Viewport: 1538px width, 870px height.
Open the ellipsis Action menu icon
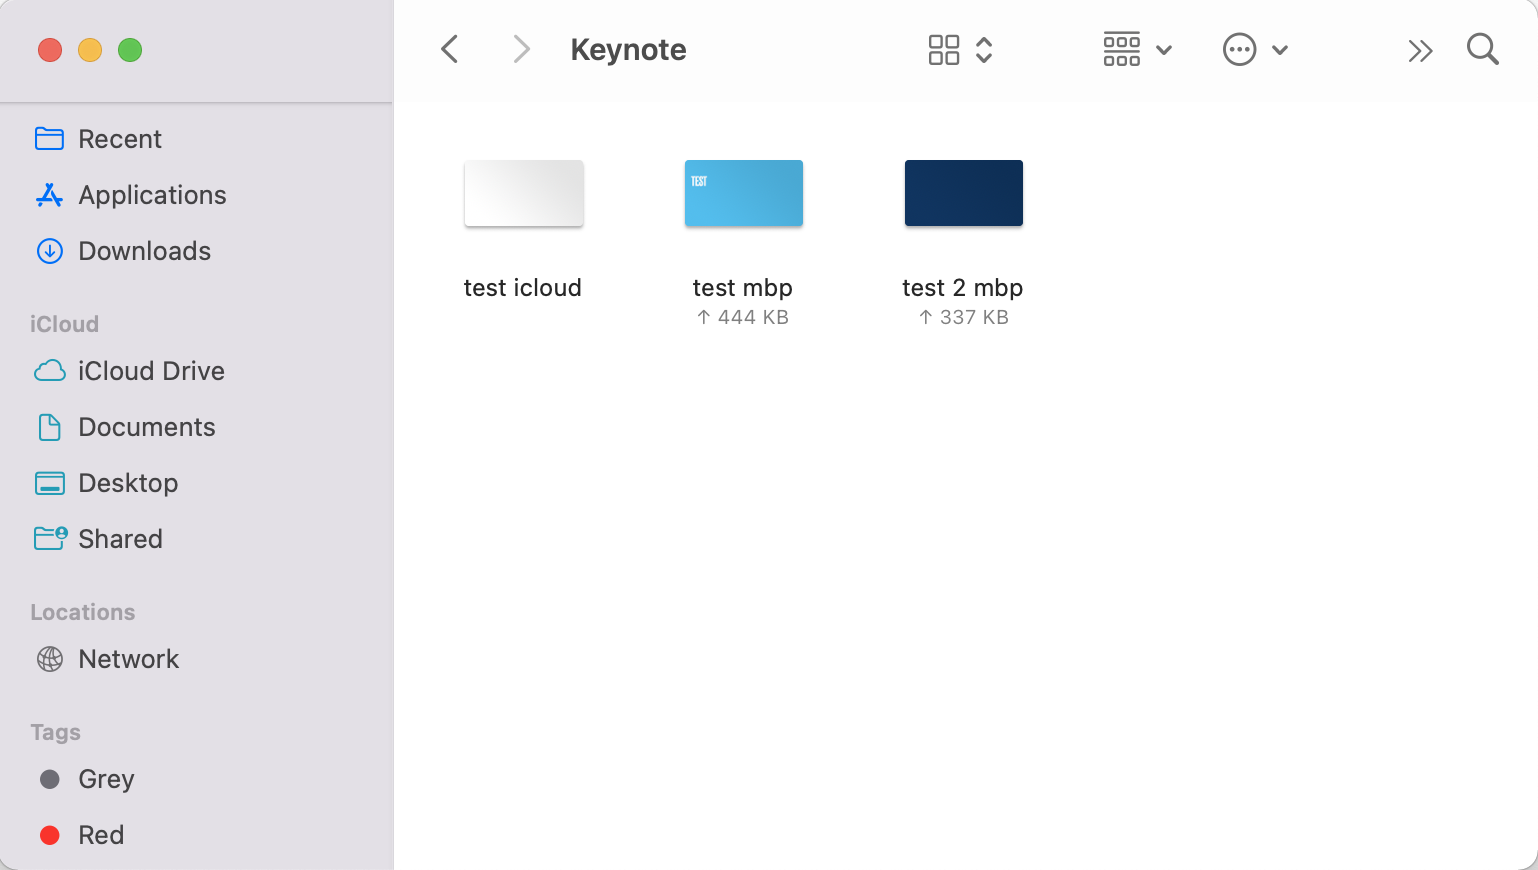pos(1239,49)
